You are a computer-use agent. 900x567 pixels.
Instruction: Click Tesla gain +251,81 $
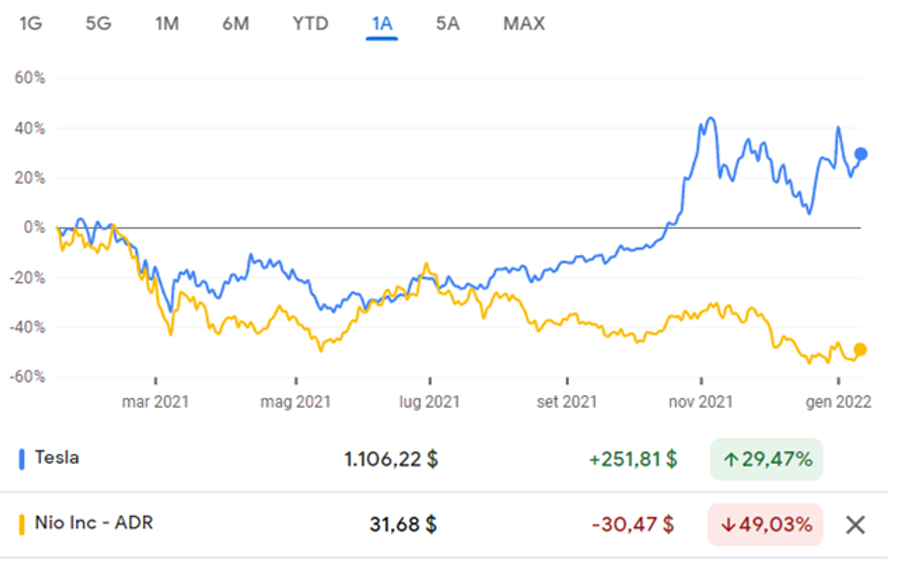pos(633,459)
